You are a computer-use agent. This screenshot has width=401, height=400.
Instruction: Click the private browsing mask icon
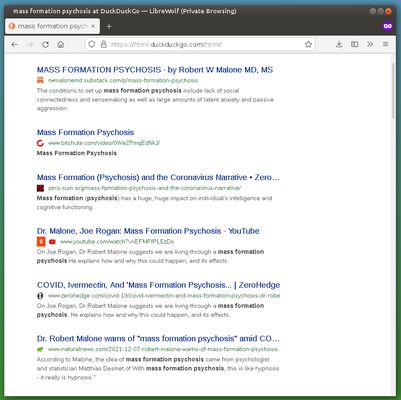387,26
